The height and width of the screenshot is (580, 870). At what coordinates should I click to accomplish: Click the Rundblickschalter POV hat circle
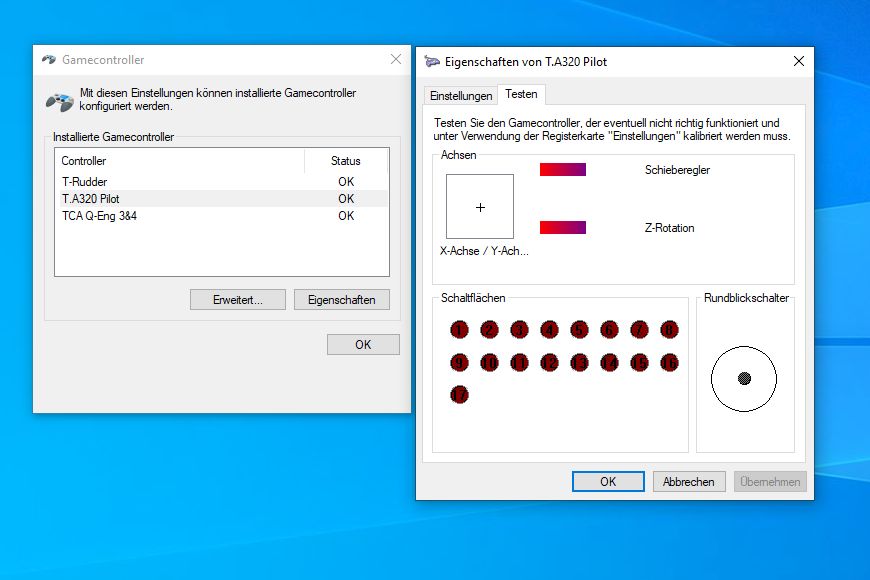click(x=744, y=378)
